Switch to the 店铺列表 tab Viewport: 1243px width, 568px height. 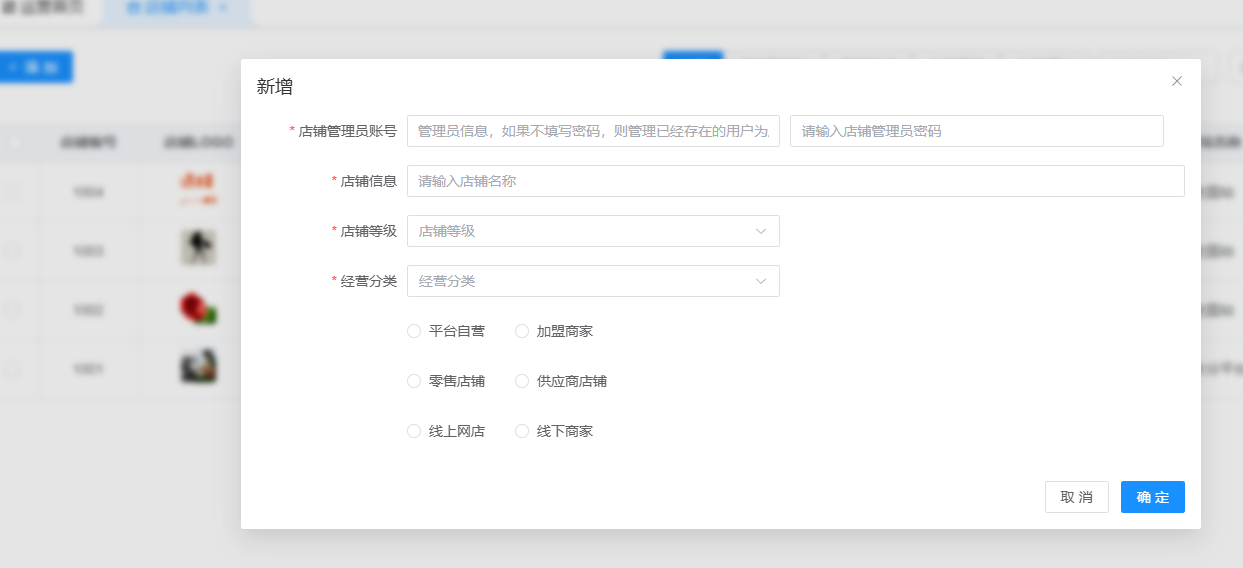[170, 7]
